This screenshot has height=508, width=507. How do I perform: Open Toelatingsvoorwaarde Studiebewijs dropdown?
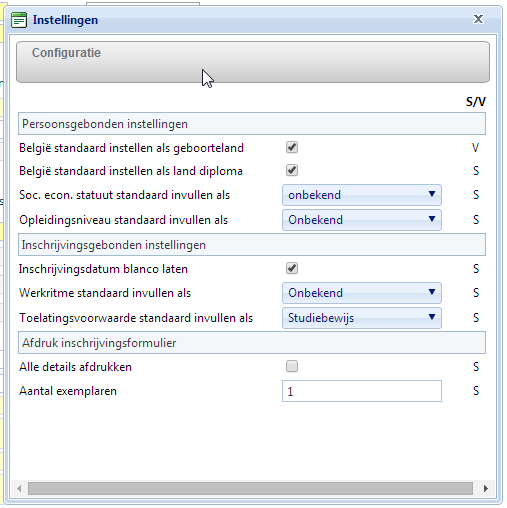[362, 318]
